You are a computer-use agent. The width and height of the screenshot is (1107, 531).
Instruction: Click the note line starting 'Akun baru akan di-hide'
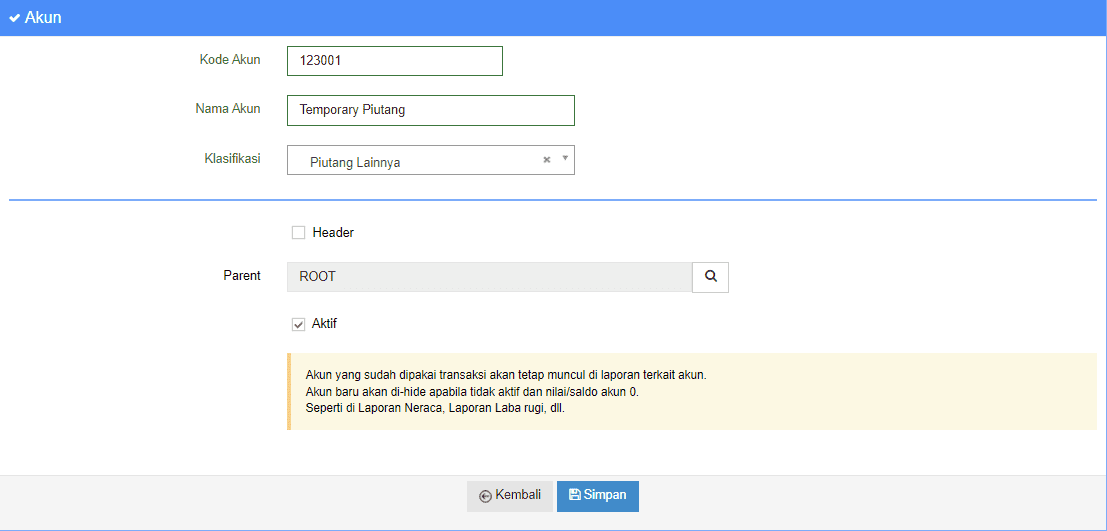472,391
